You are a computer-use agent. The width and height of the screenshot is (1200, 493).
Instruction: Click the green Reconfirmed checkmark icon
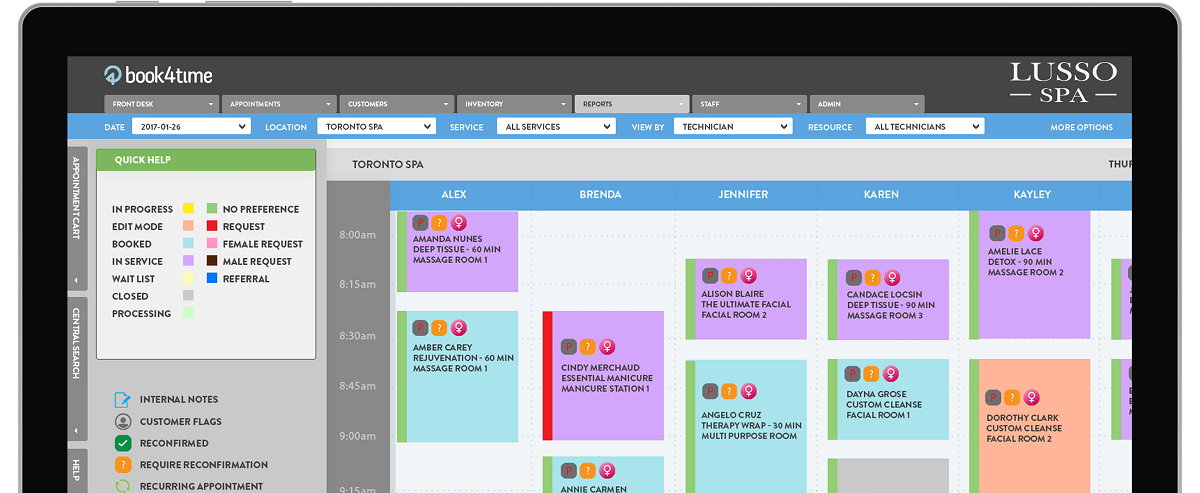pos(123,443)
